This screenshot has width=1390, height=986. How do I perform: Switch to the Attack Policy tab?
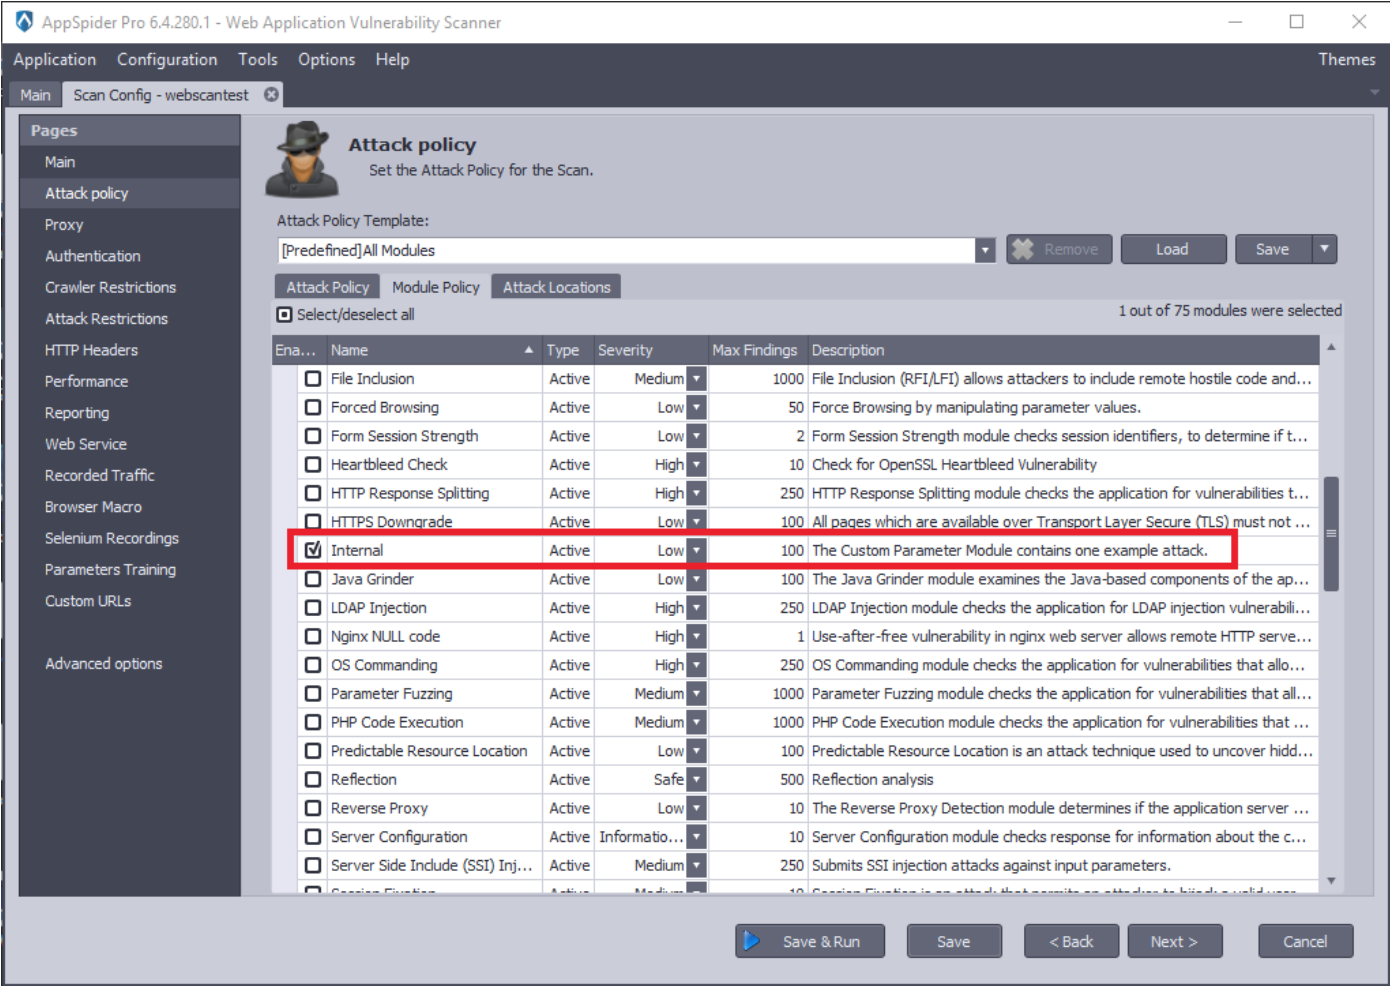tap(327, 287)
